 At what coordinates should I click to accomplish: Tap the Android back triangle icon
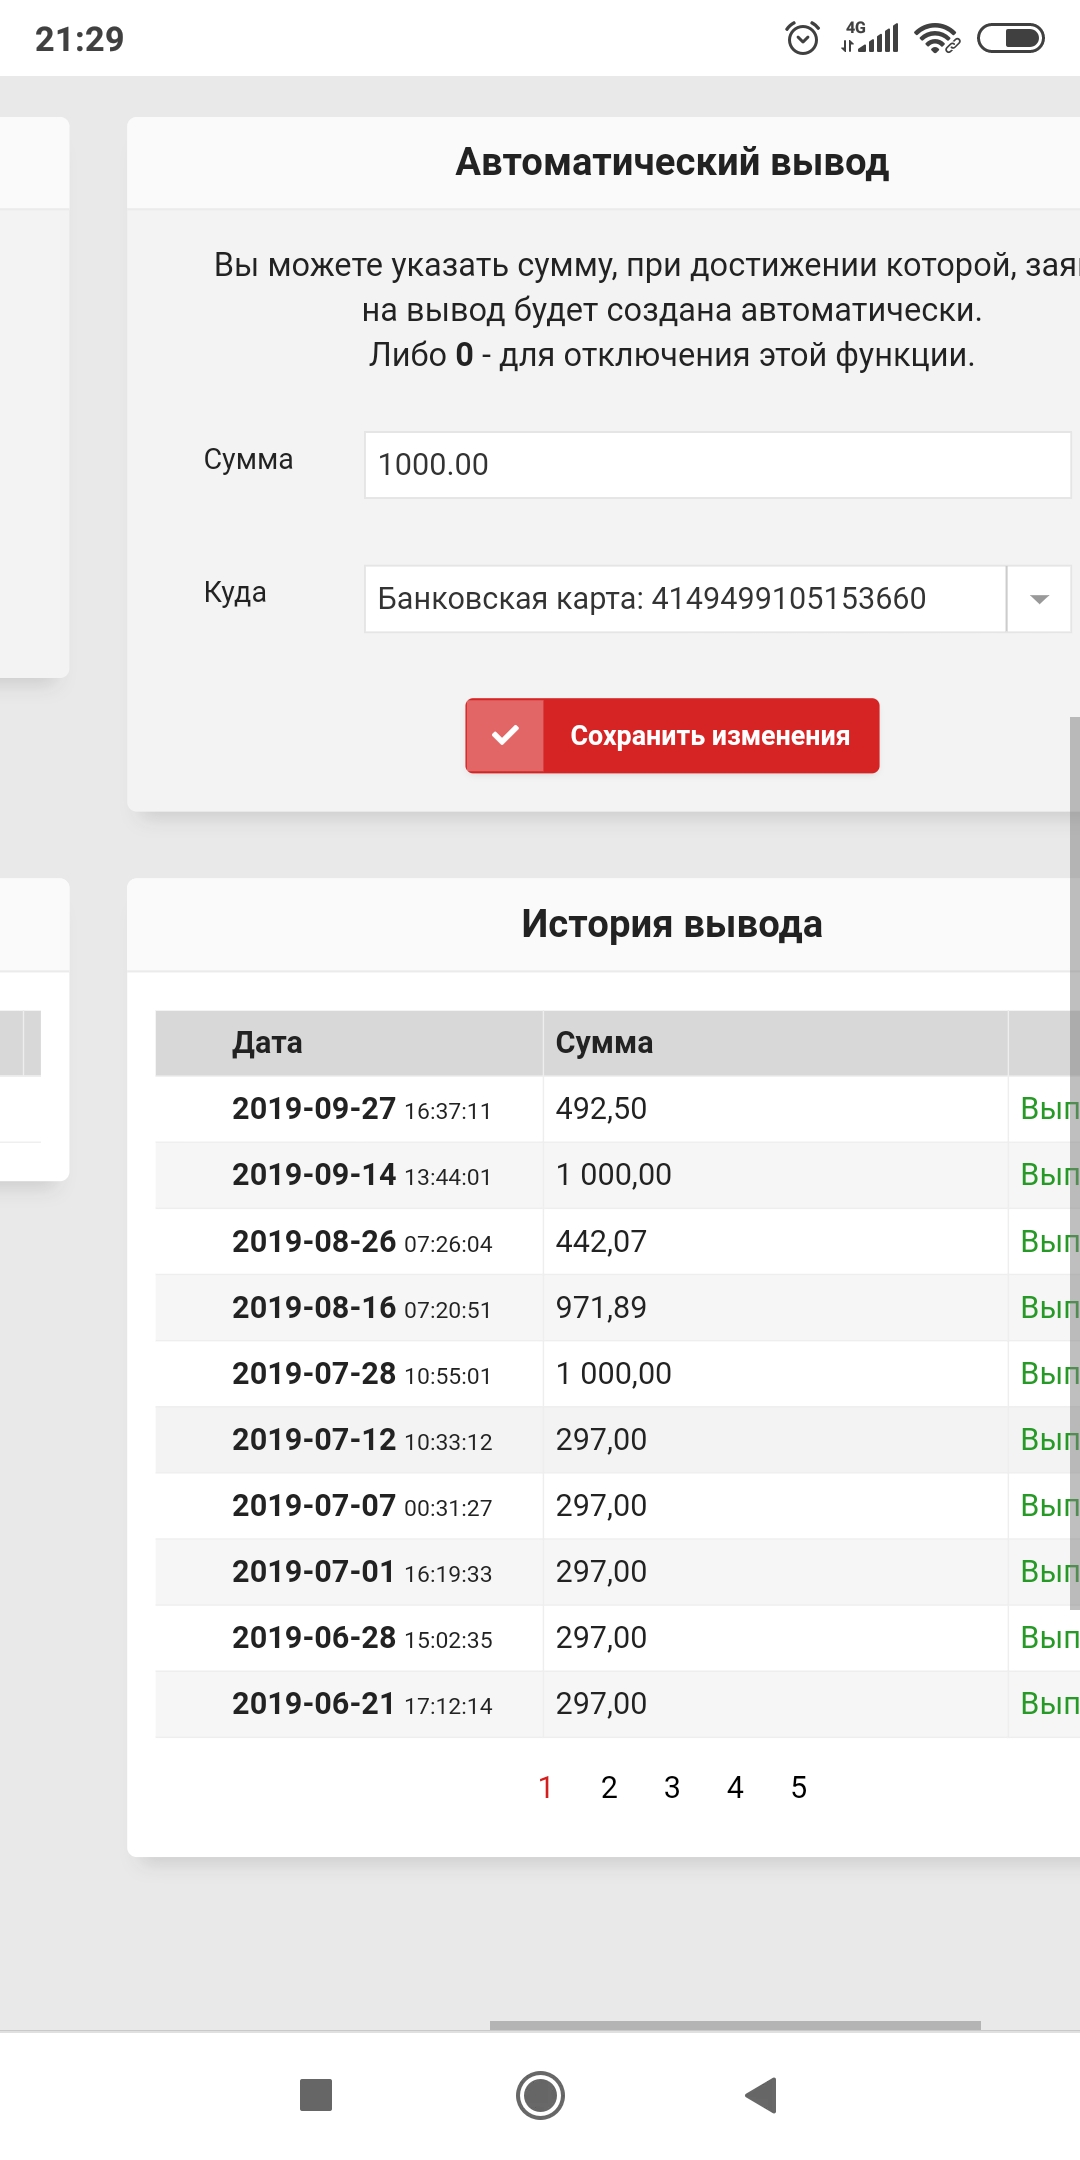pos(762,2095)
